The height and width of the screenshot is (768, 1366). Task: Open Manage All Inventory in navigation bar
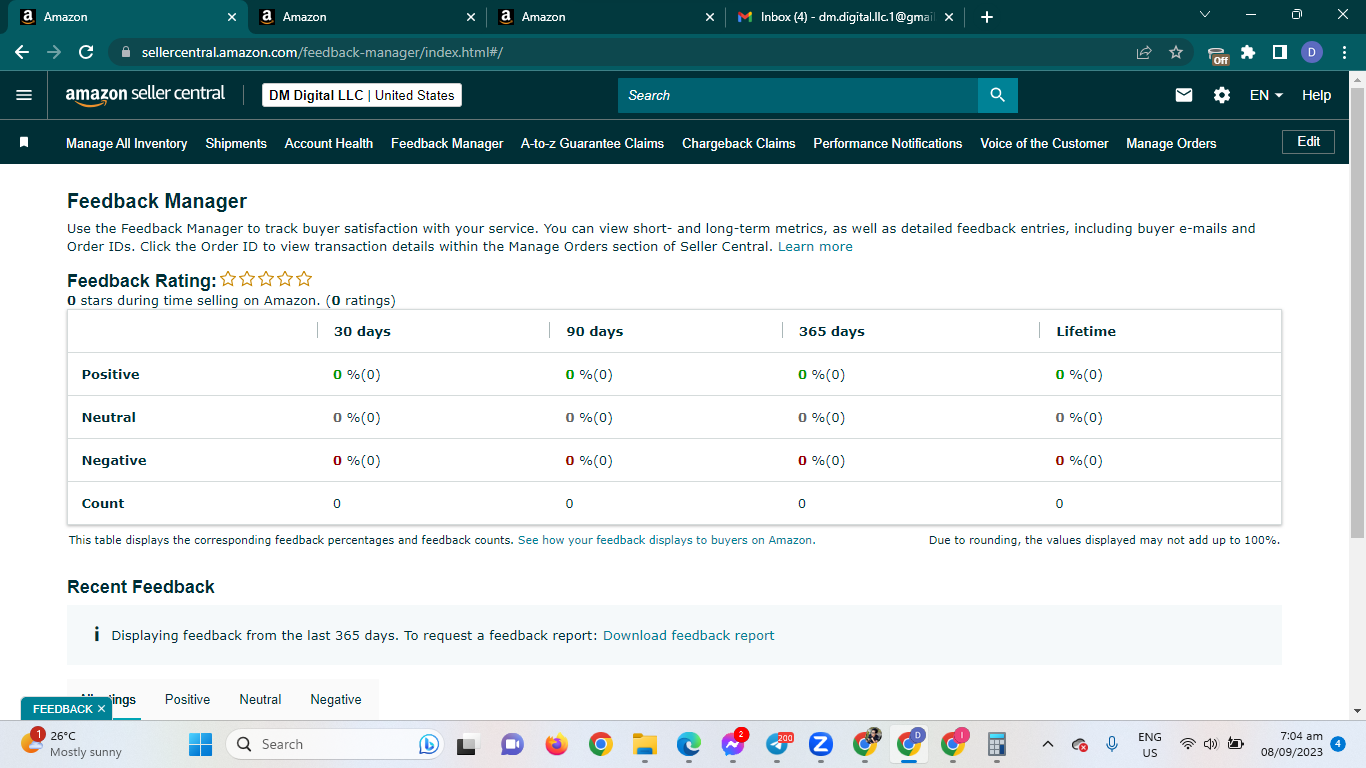click(x=127, y=143)
